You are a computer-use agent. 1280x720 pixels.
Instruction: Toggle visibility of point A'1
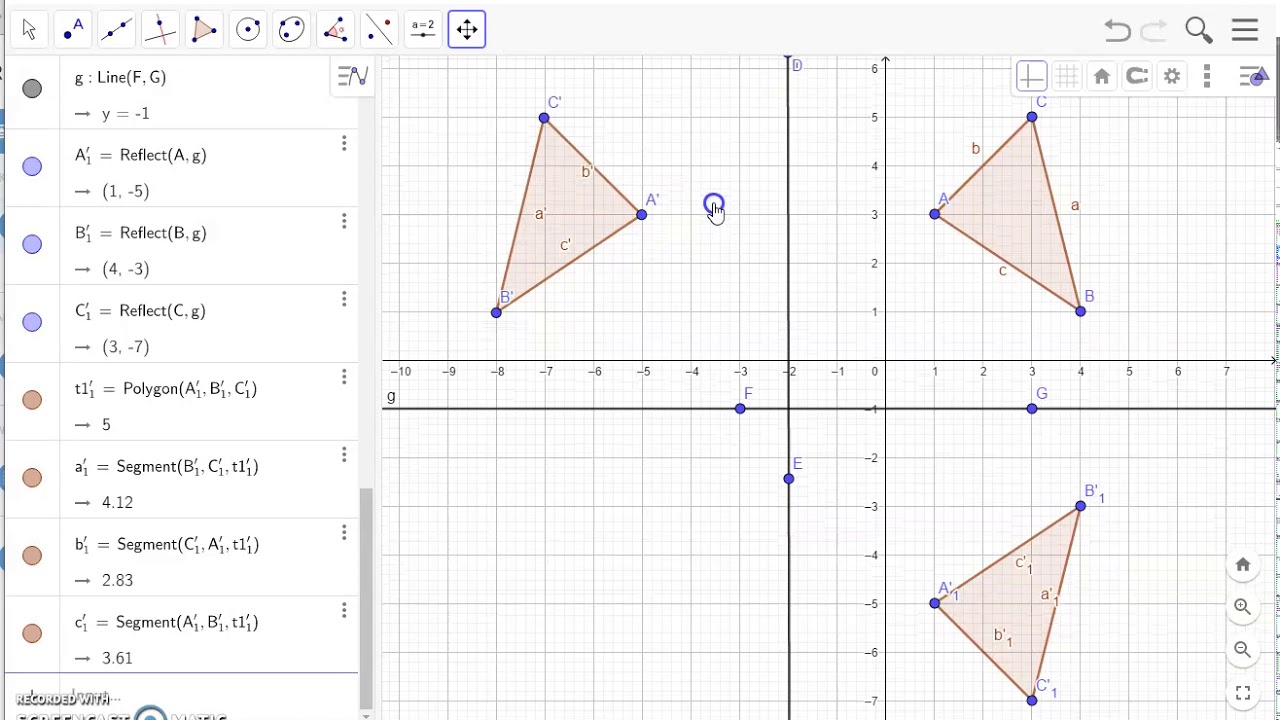click(32, 167)
